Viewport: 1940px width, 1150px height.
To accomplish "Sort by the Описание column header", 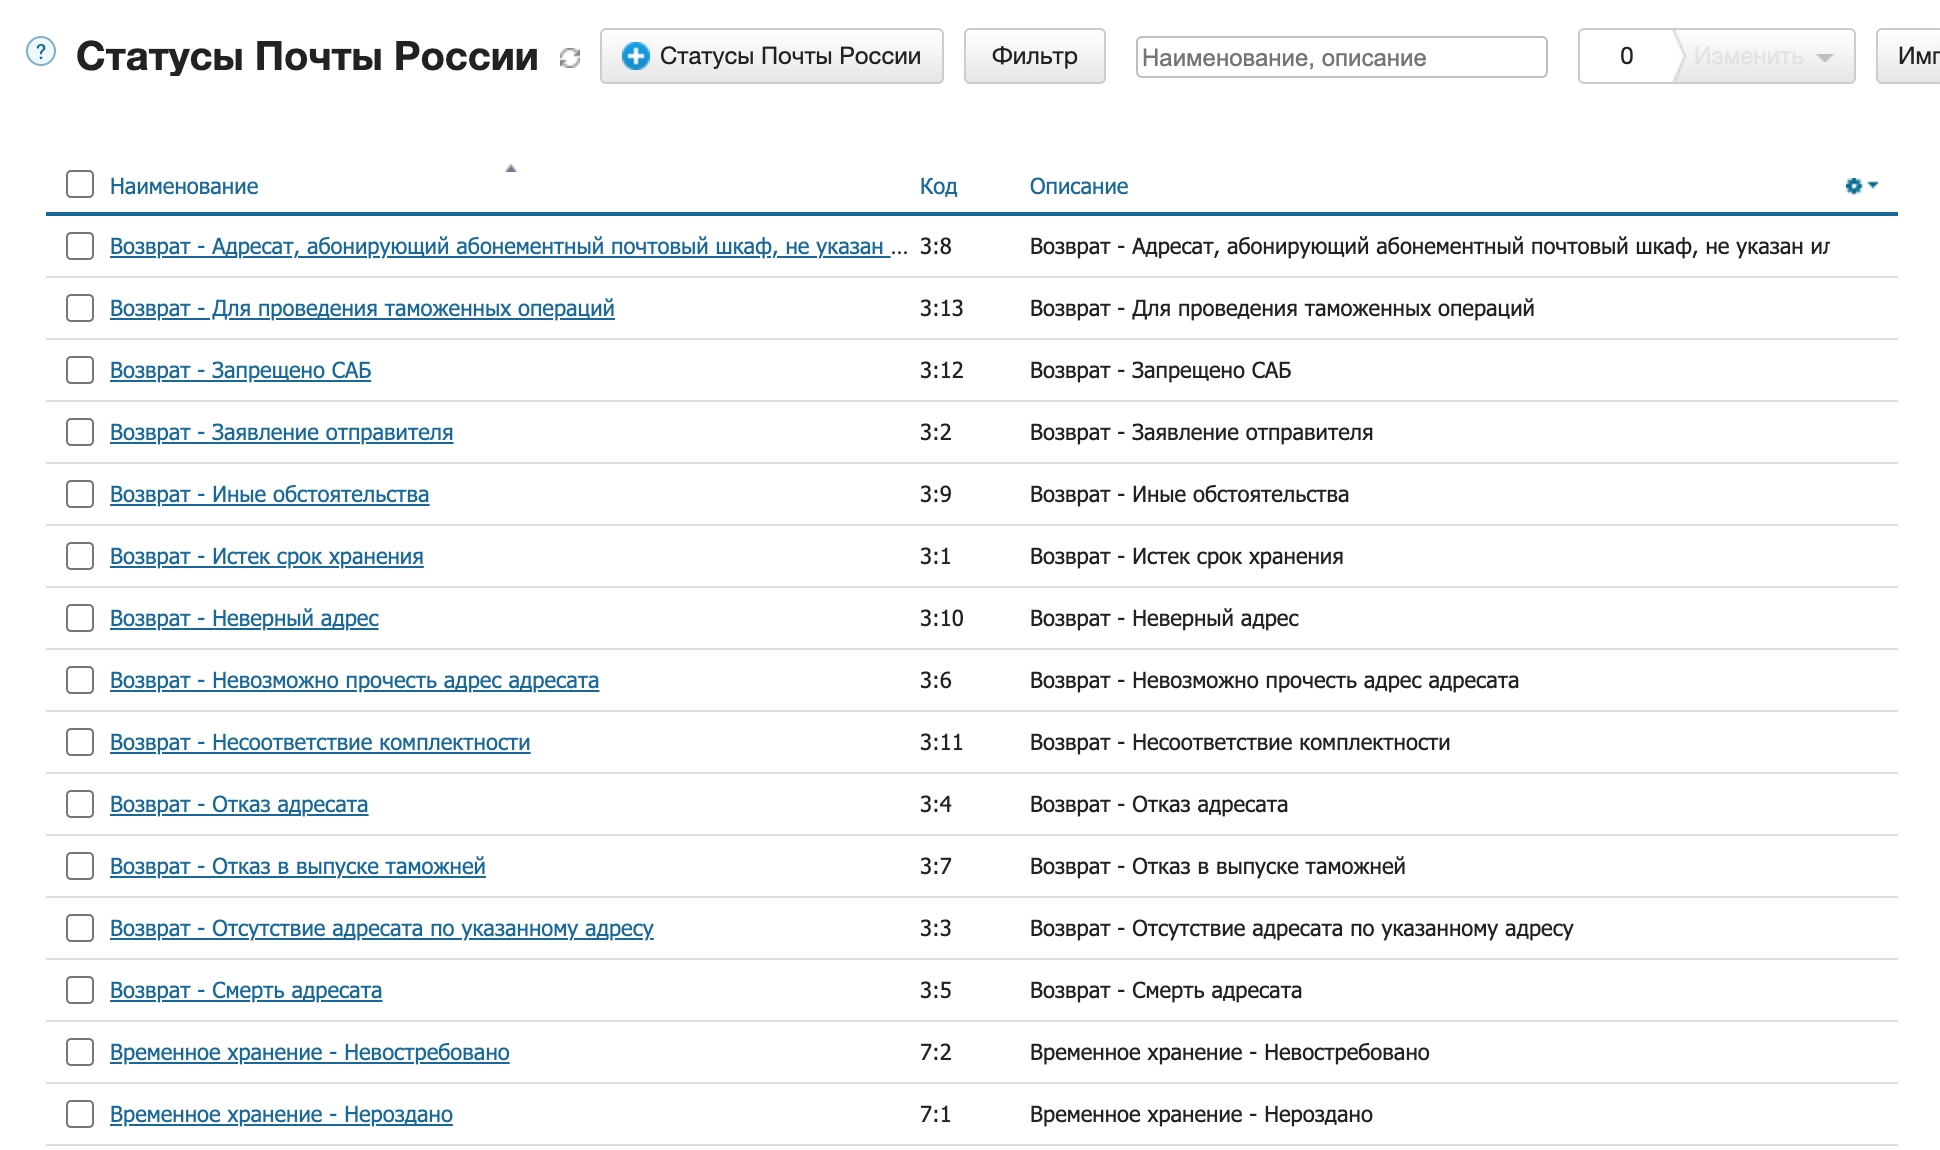I will tap(1078, 186).
